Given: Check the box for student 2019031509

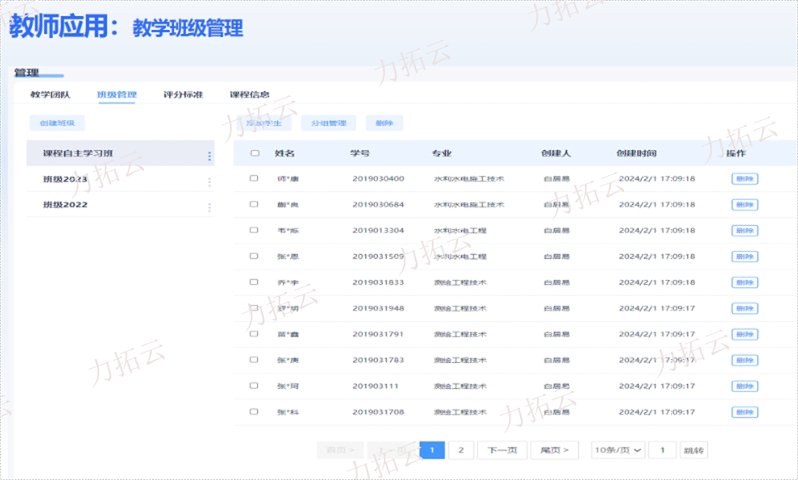Looking at the screenshot, I should pos(254,256).
